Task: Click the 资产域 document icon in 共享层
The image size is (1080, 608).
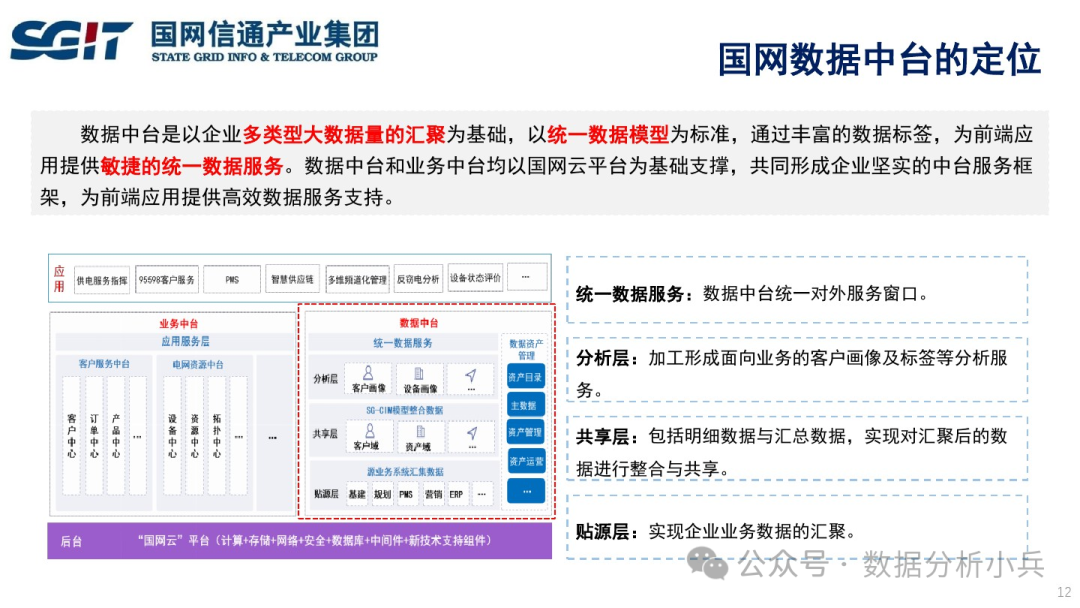Action: 420,432
